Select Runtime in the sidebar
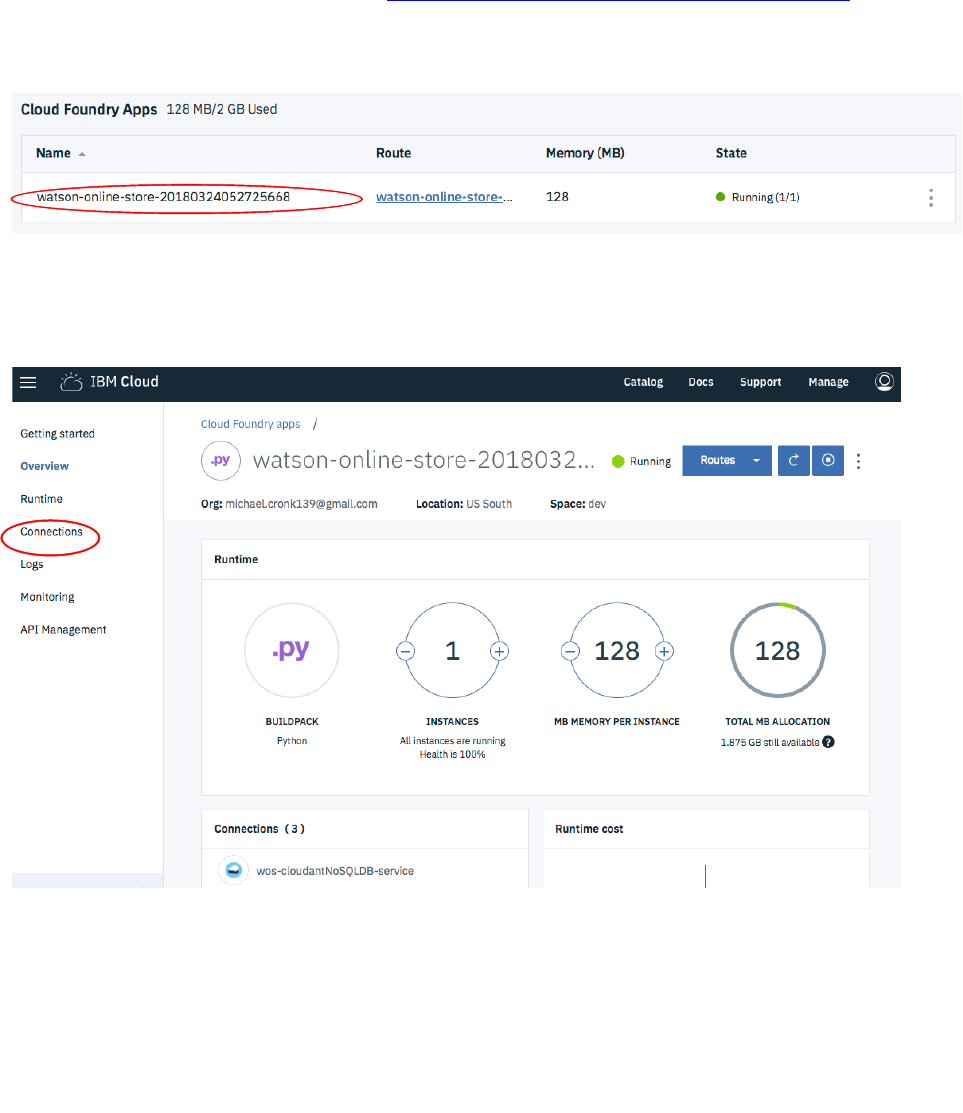The width and height of the screenshot is (963, 1113). click(x=42, y=499)
